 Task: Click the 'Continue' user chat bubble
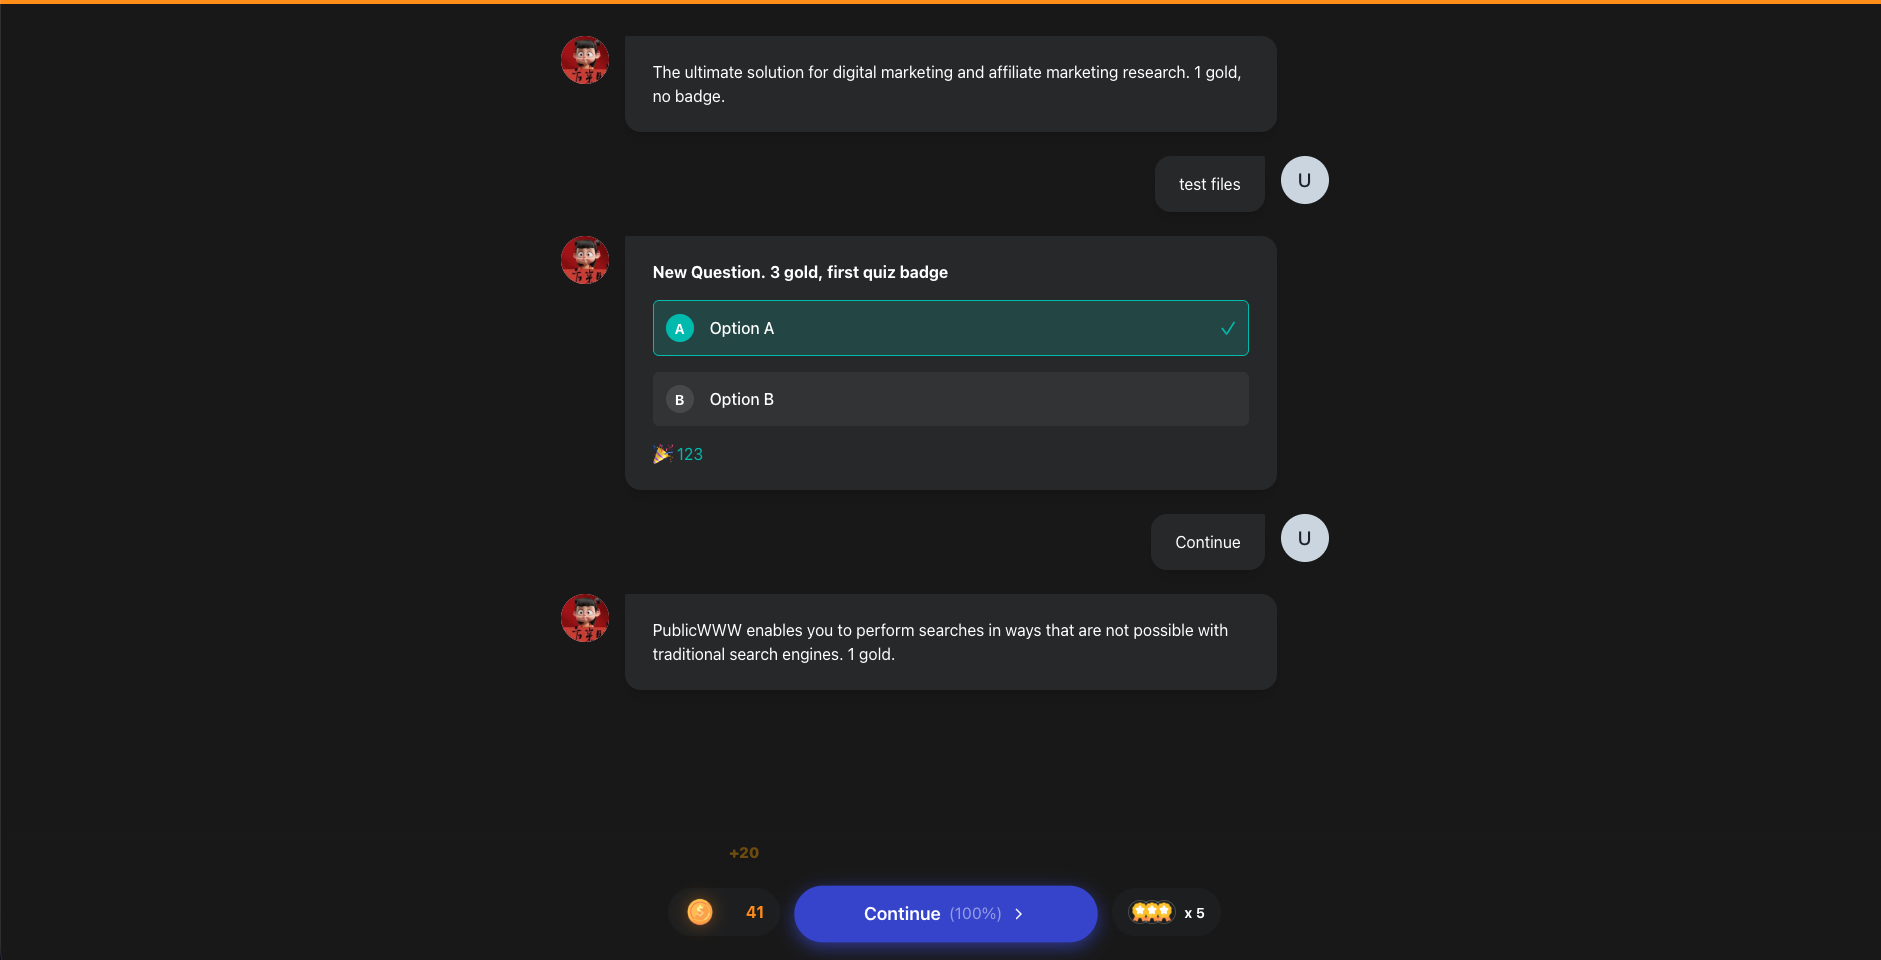click(x=1207, y=541)
